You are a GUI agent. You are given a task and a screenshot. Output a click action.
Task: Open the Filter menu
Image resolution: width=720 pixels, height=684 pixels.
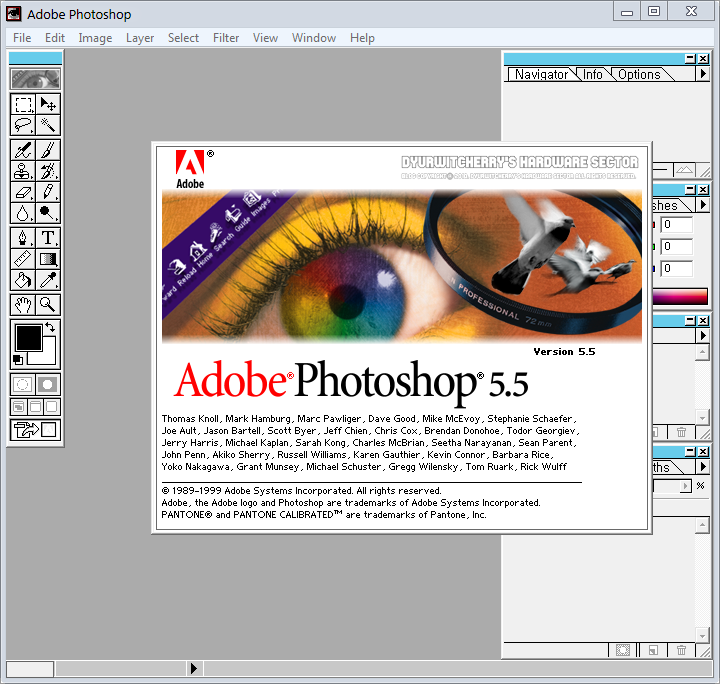tap(226, 38)
